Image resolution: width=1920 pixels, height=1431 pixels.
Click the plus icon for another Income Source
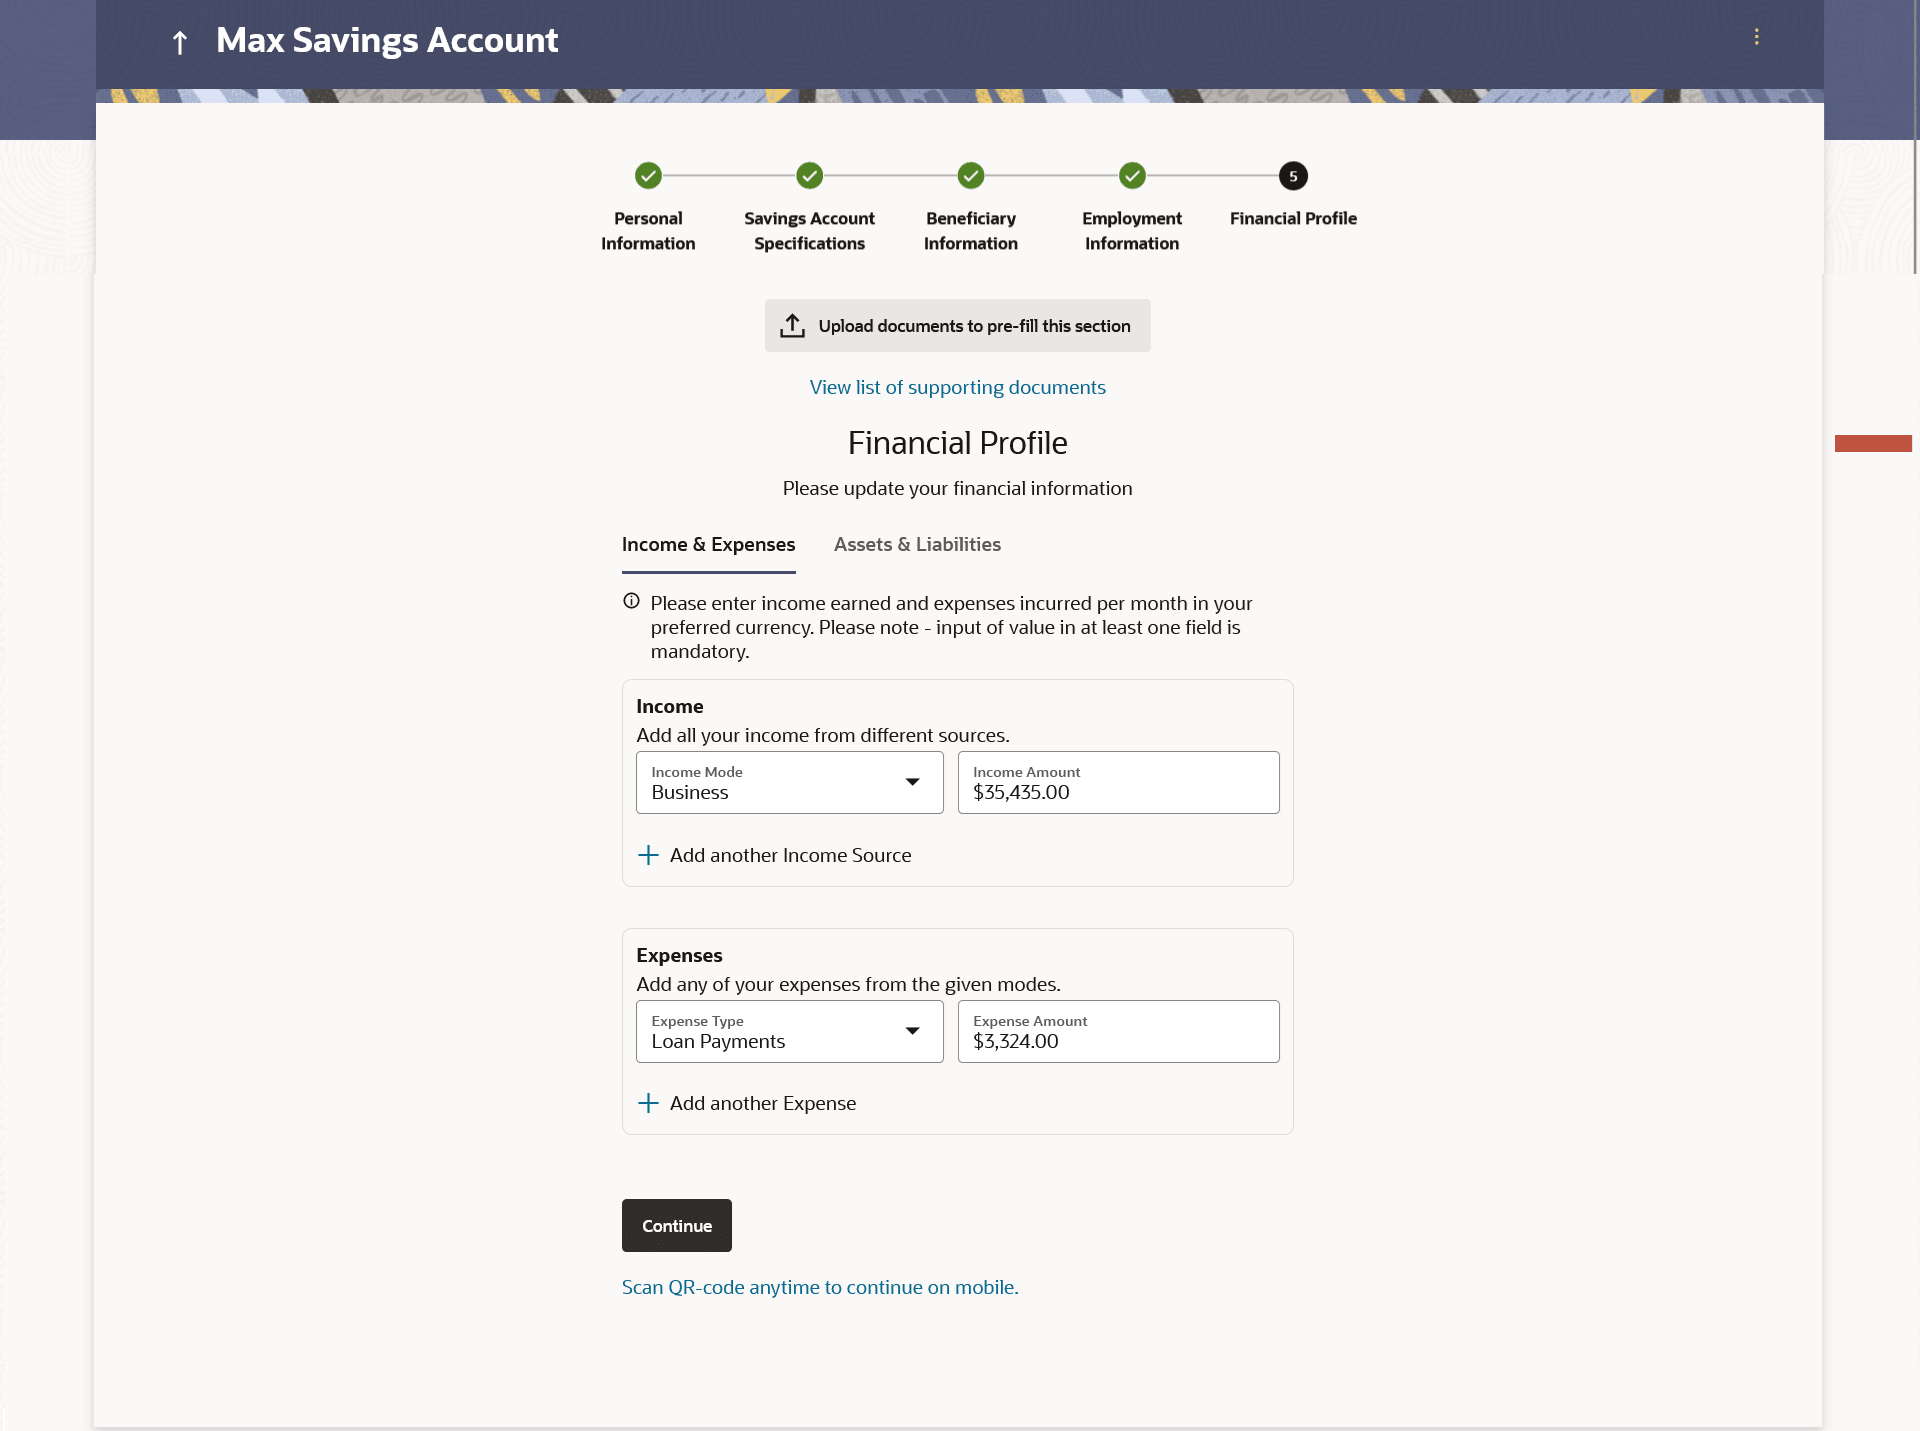coord(648,855)
